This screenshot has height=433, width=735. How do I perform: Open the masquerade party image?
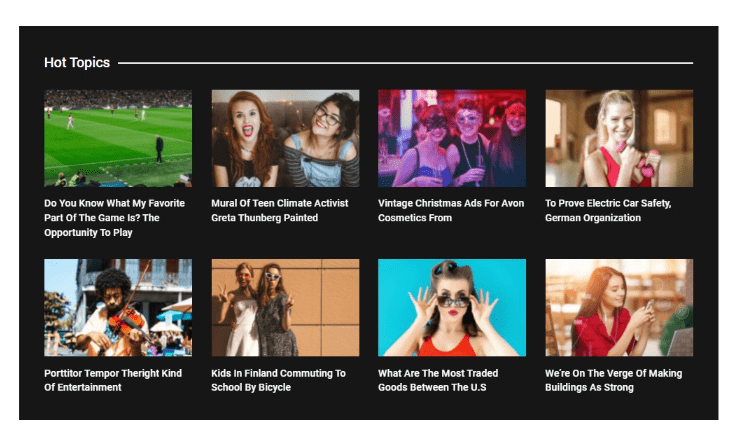click(x=451, y=138)
